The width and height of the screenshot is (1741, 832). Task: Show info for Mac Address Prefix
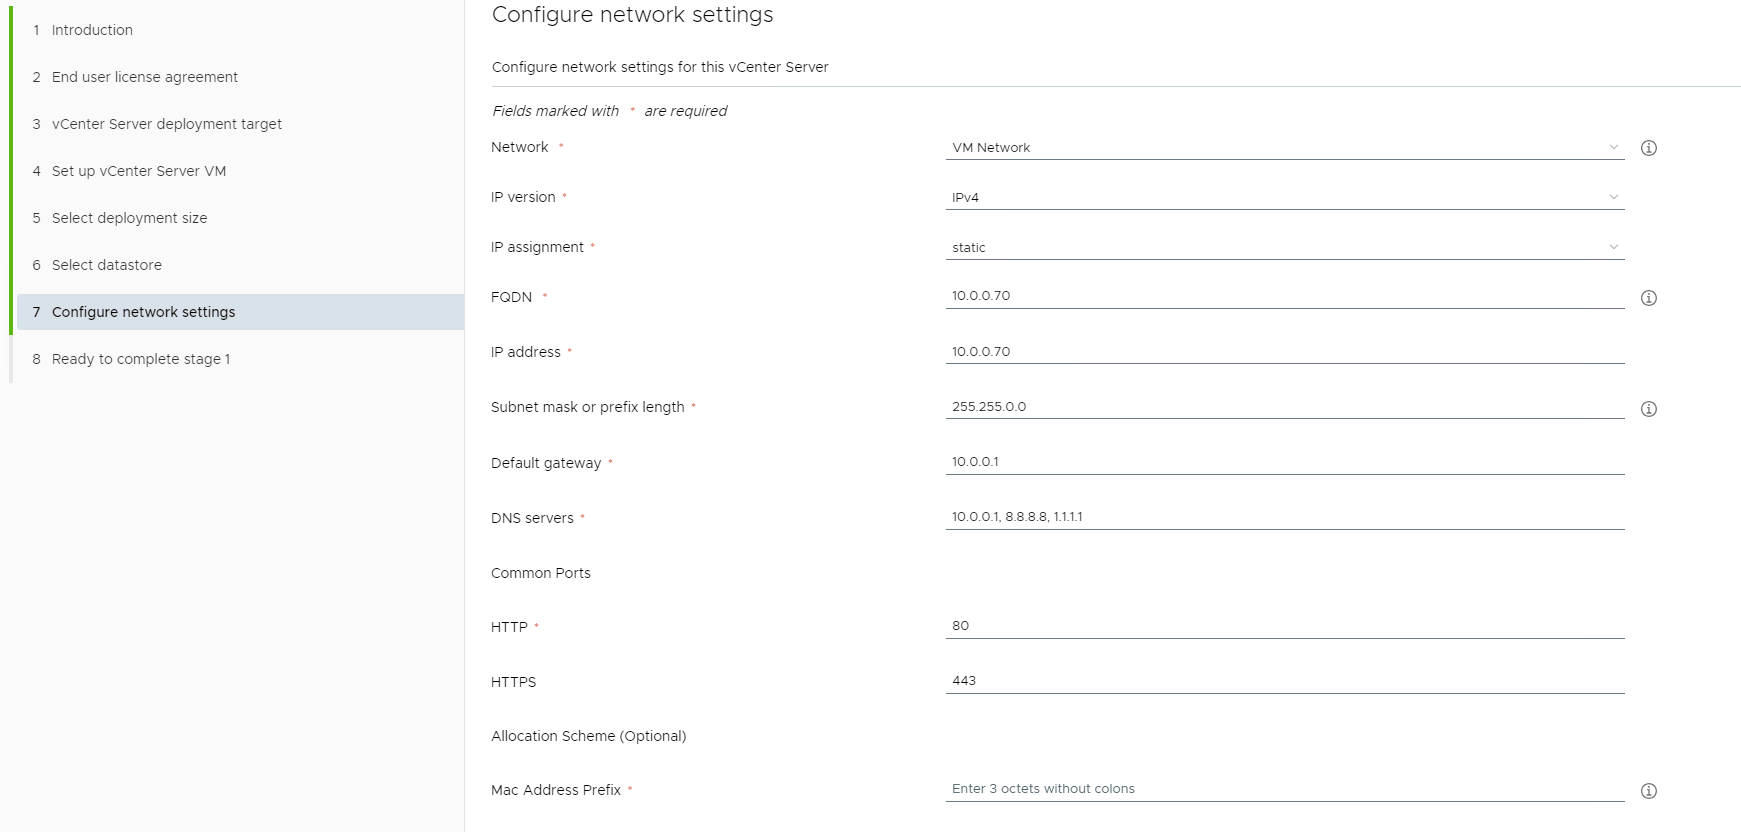tap(1649, 791)
